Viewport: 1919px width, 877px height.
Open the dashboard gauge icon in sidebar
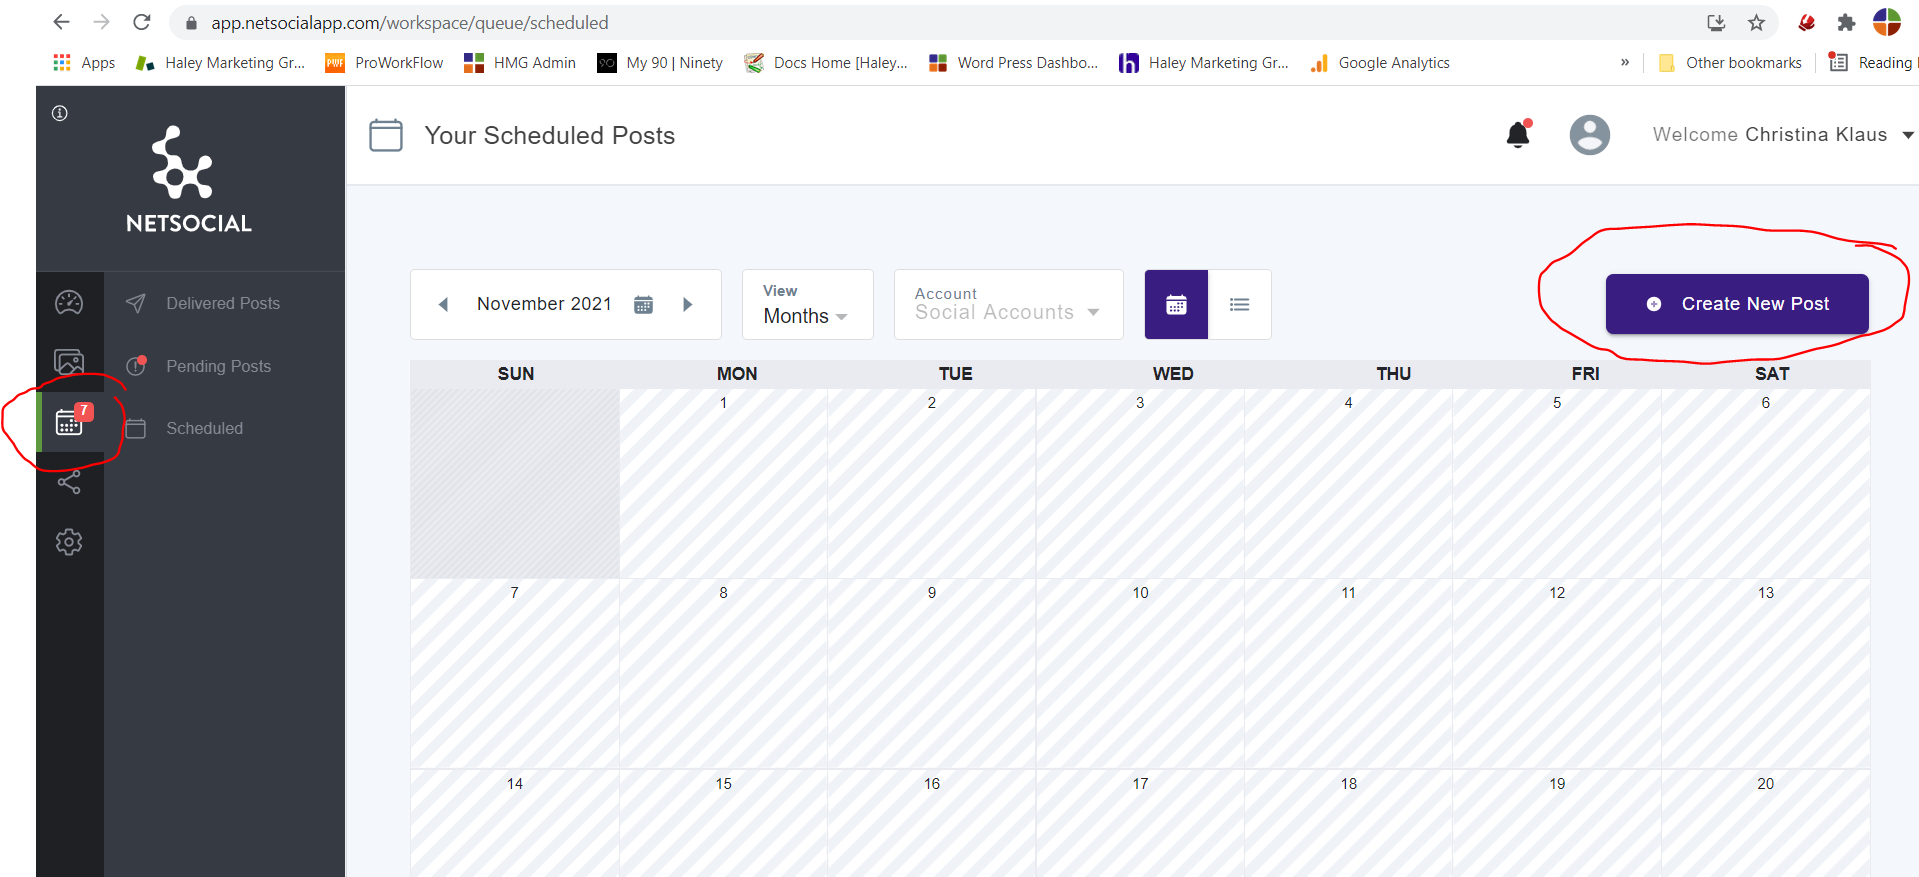pos(69,302)
